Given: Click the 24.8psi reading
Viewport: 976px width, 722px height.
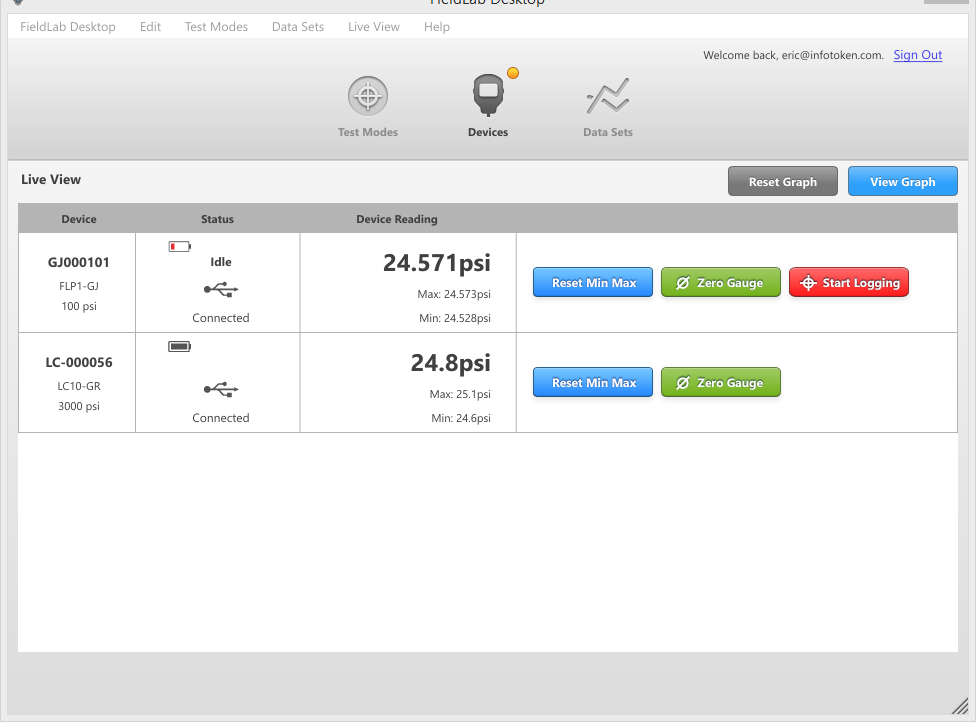Looking at the screenshot, I should [x=450, y=363].
